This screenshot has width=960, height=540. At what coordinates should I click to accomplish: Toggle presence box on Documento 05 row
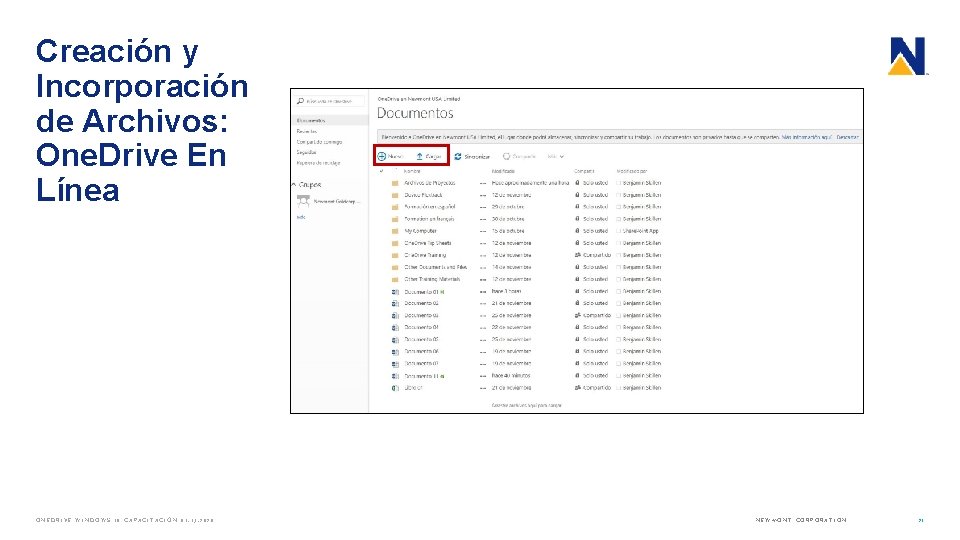pos(619,340)
